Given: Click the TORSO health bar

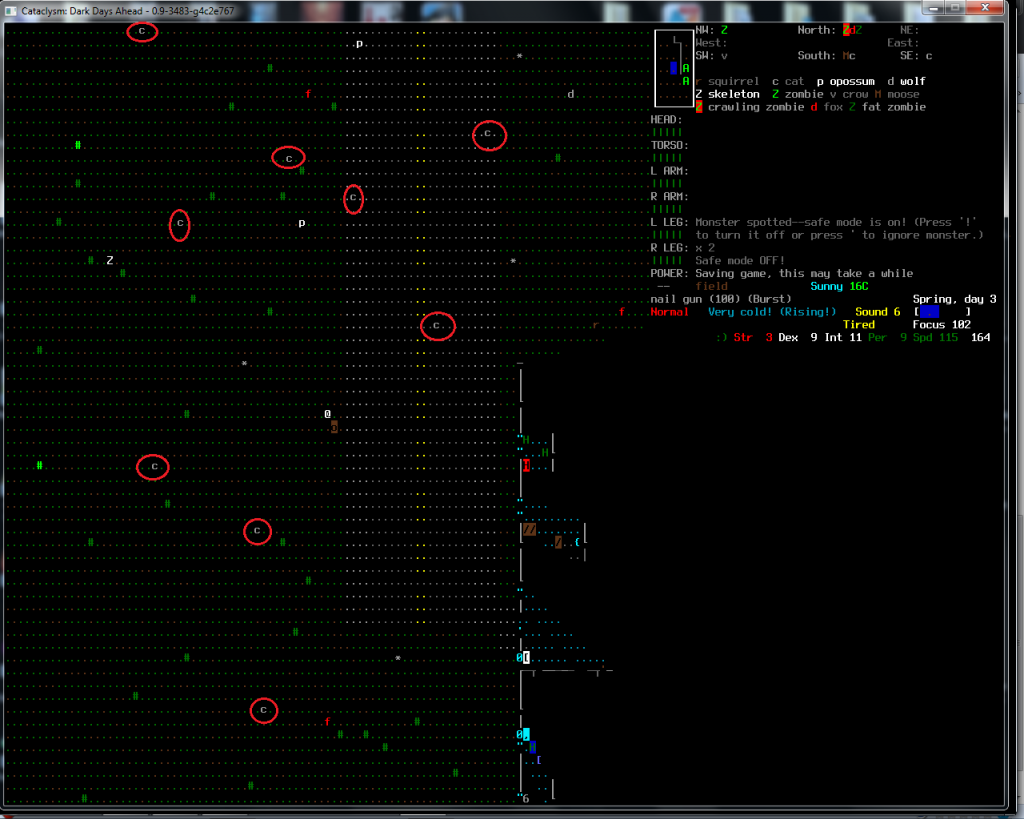Looking at the screenshot, I should pyautogui.click(x=667, y=158).
